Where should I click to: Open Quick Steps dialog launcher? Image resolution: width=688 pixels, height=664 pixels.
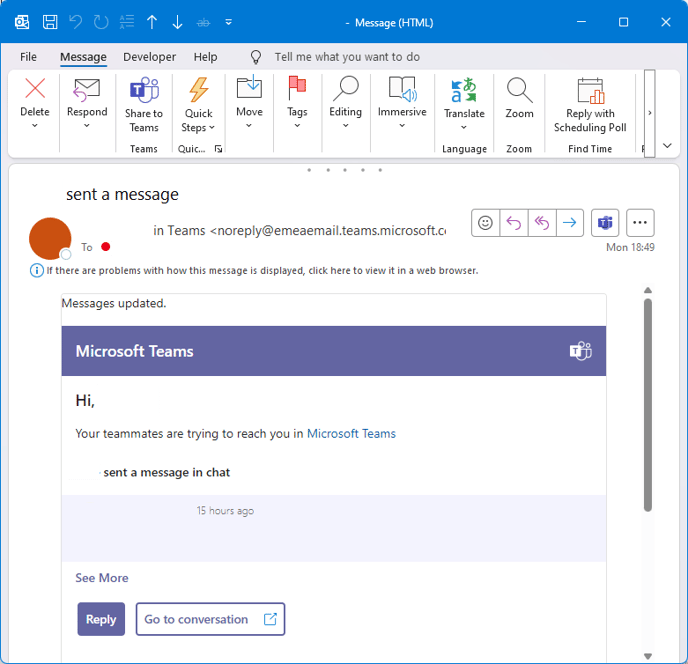pos(218,149)
